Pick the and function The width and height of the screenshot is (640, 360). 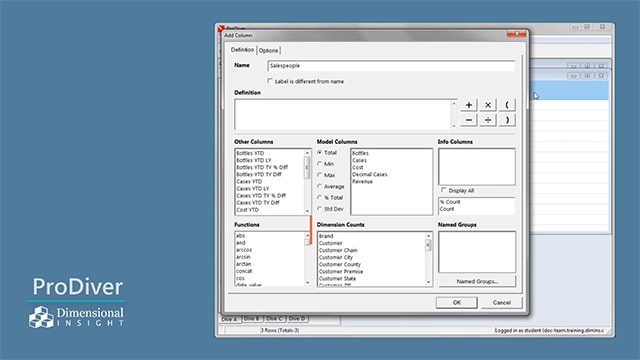point(240,242)
